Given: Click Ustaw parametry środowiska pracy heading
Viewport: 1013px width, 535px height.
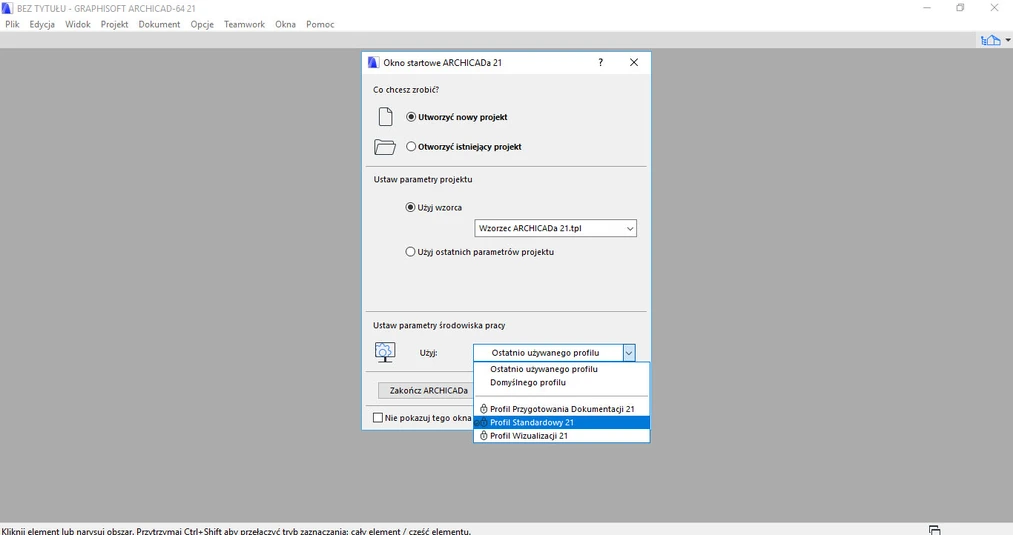Looking at the screenshot, I should [439, 325].
